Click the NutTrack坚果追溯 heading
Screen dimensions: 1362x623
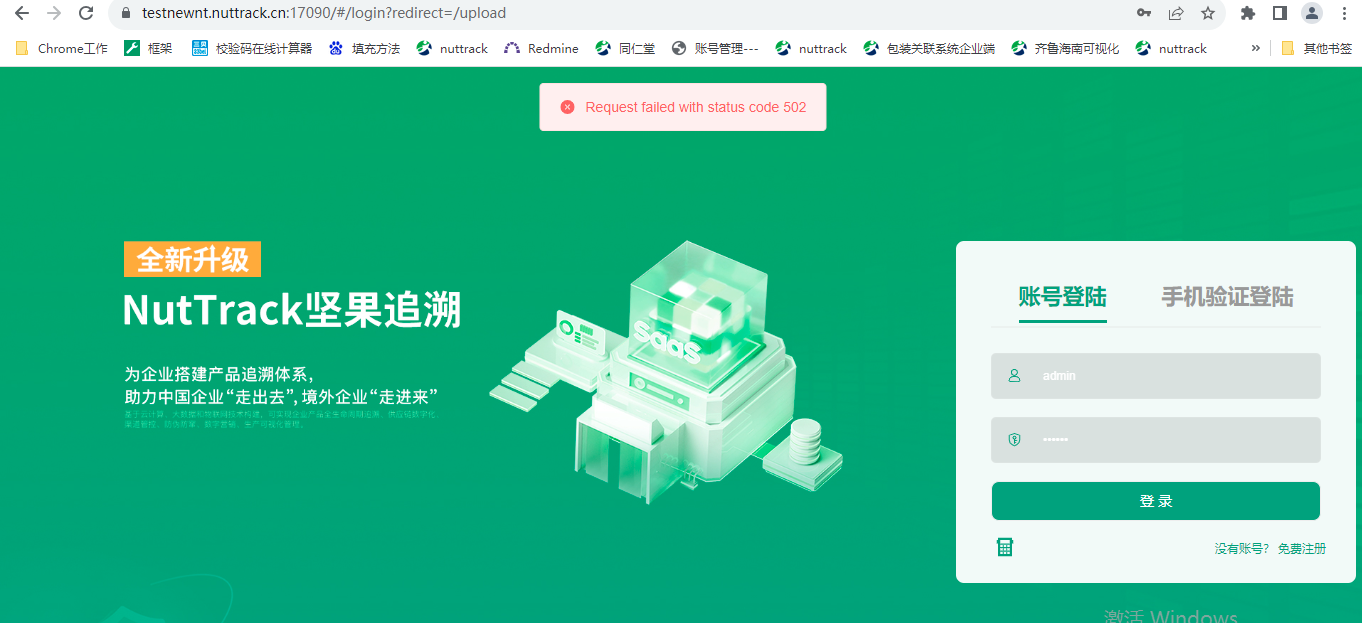tap(292, 310)
